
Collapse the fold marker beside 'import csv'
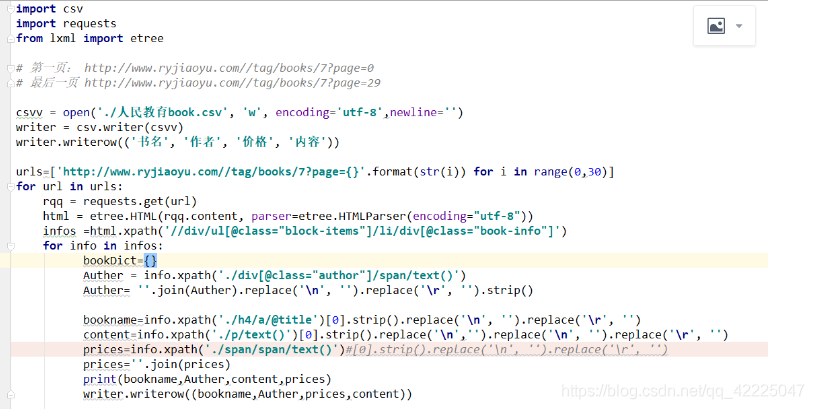click(x=10, y=9)
